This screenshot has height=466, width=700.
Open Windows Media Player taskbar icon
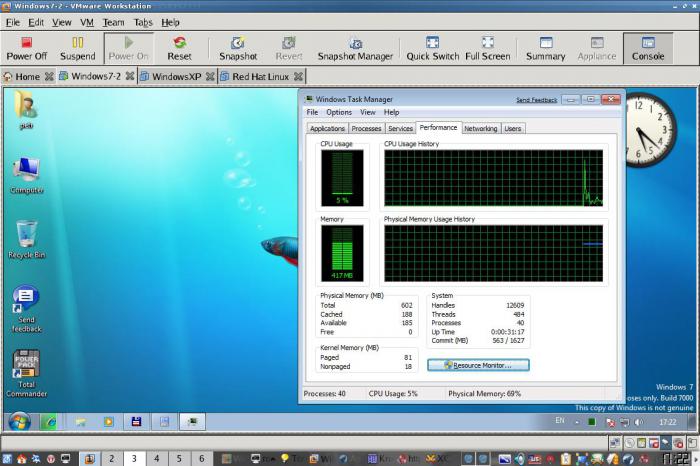[108, 422]
